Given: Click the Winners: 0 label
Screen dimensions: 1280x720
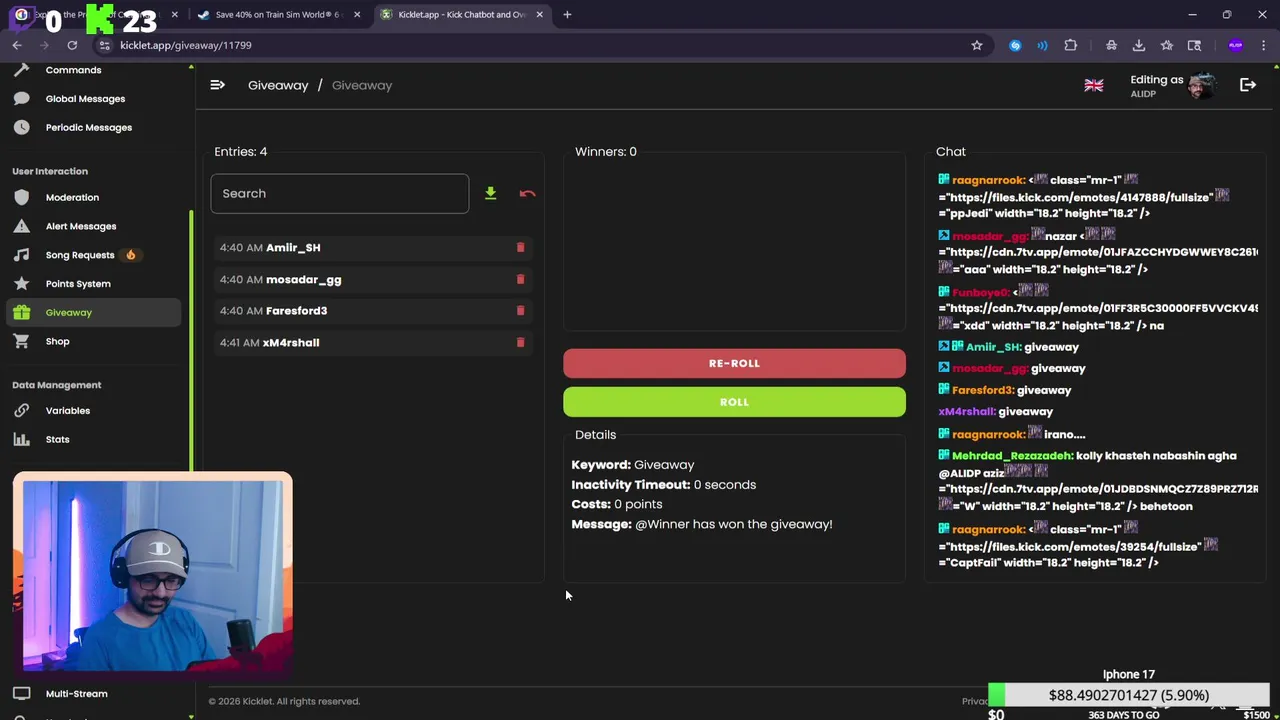Looking at the screenshot, I should [x=606, y=151].
